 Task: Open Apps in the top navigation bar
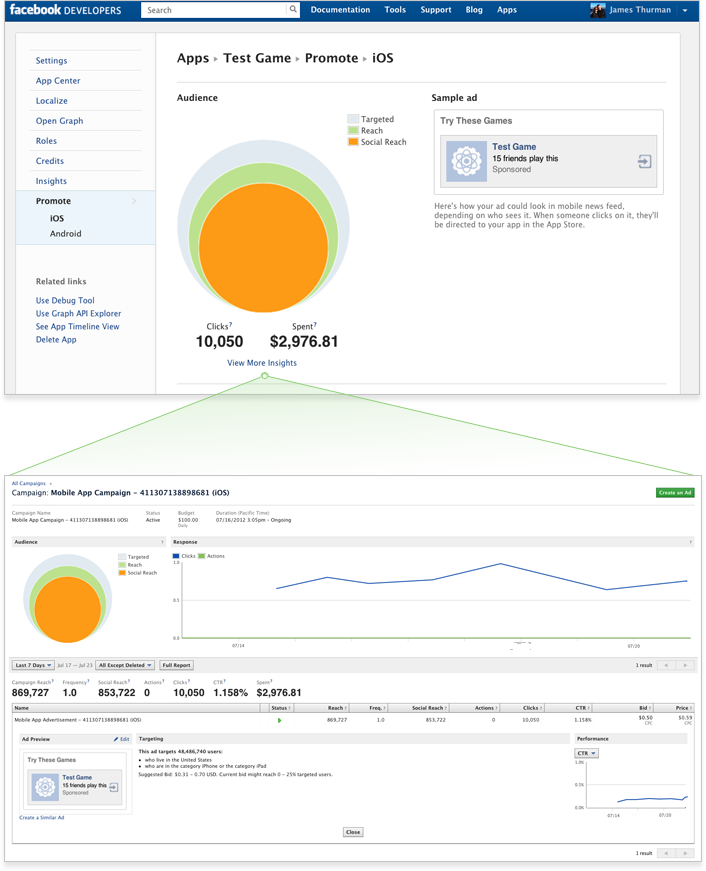pos(507,10)
